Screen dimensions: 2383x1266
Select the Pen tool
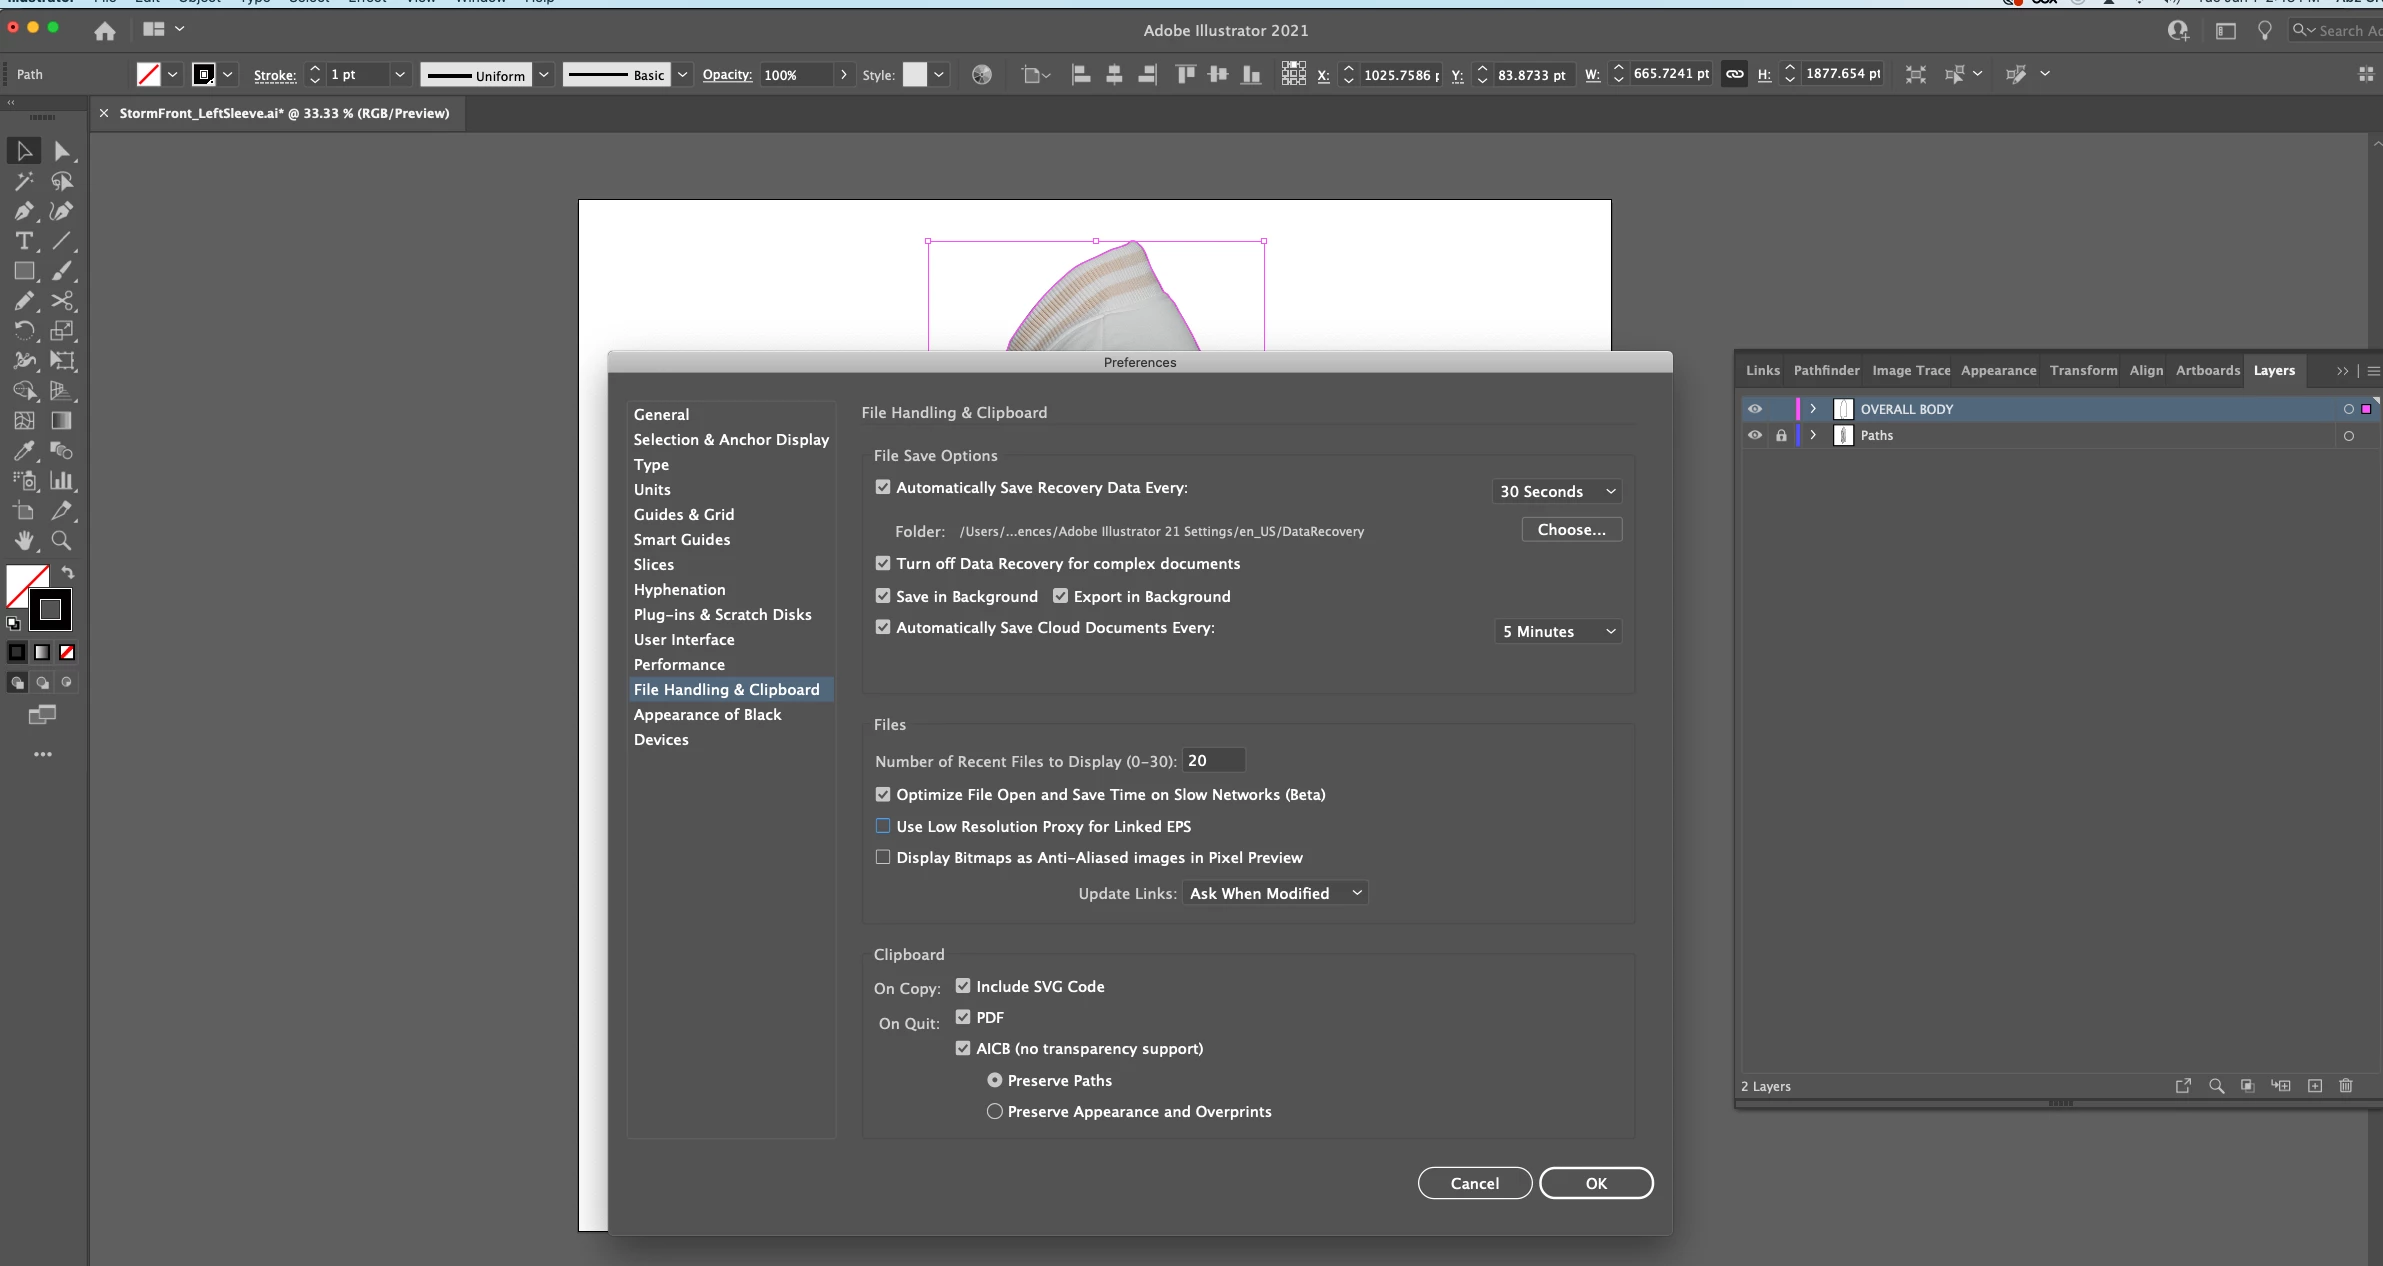[x=24, y=211]
